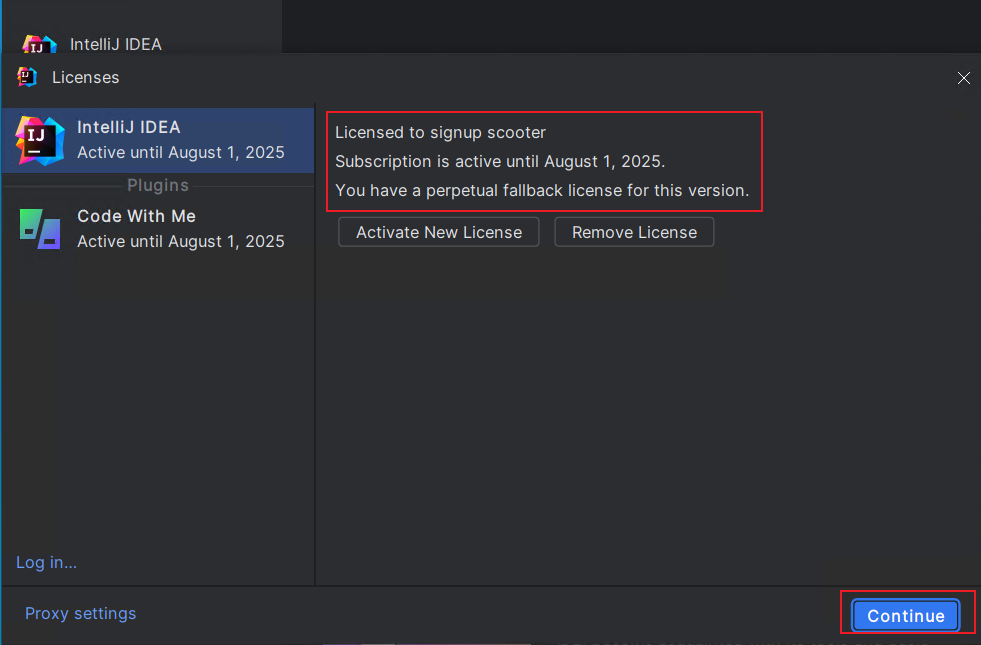Select the Code With Me plugin name
This screenshot has height=645, width=981.
[x=136, y=216]
